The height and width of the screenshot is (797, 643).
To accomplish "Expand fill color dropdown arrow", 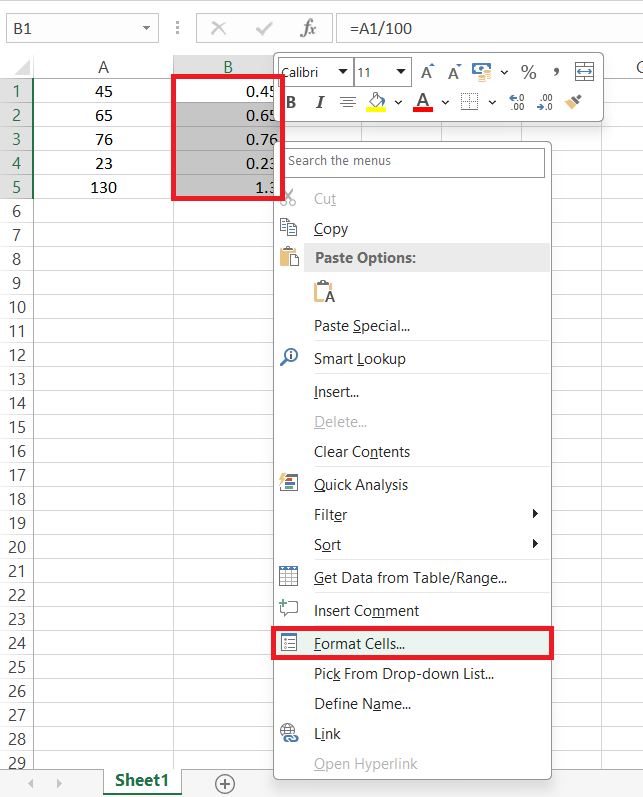I will (399, 103).
